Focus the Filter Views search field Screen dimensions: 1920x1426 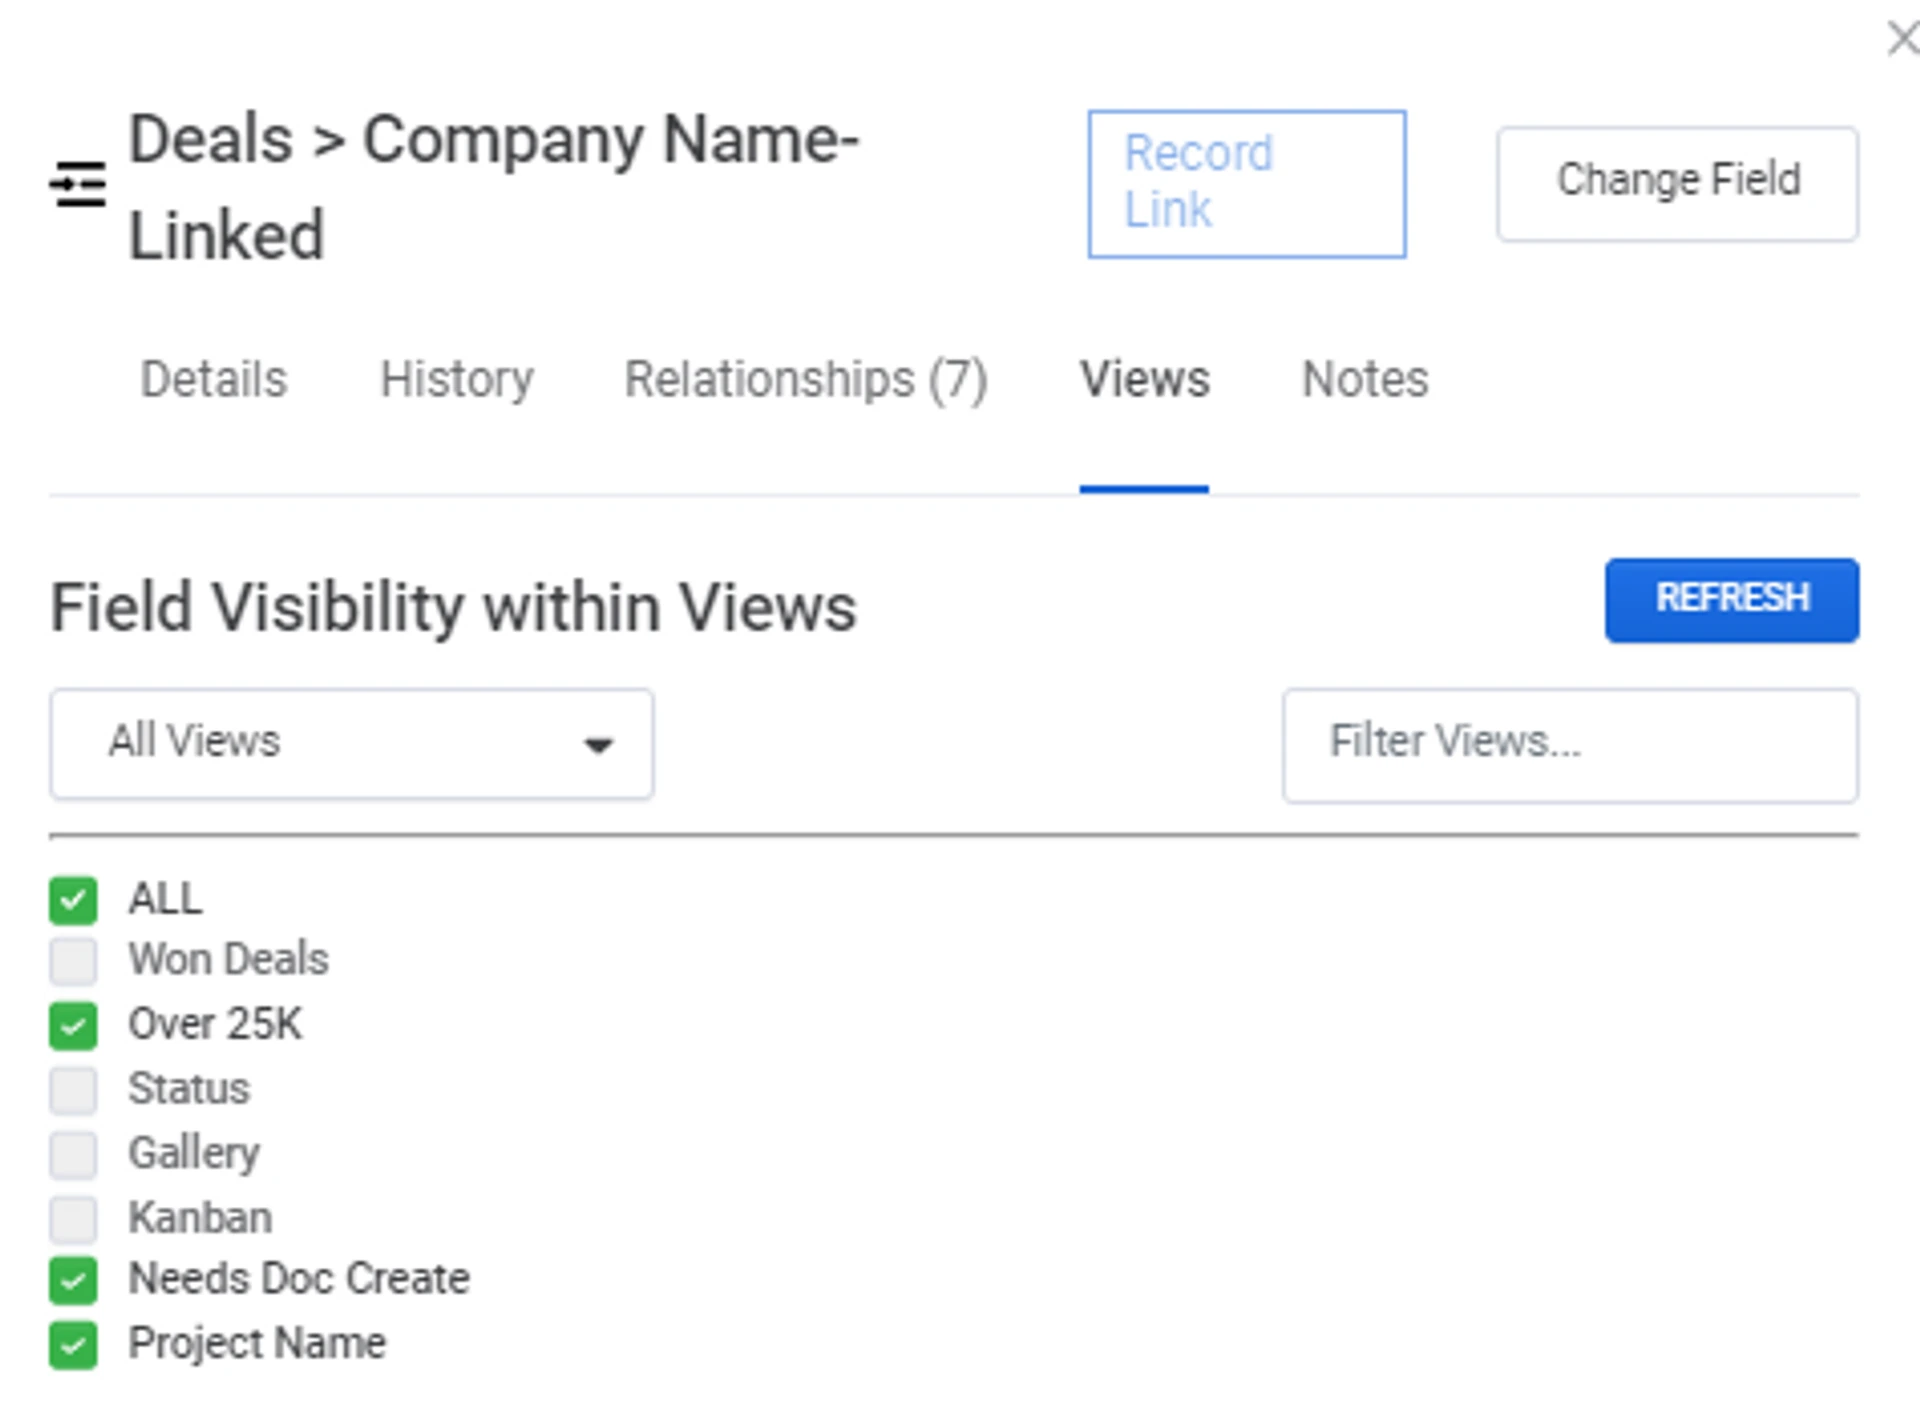(x=1570, y=745)
